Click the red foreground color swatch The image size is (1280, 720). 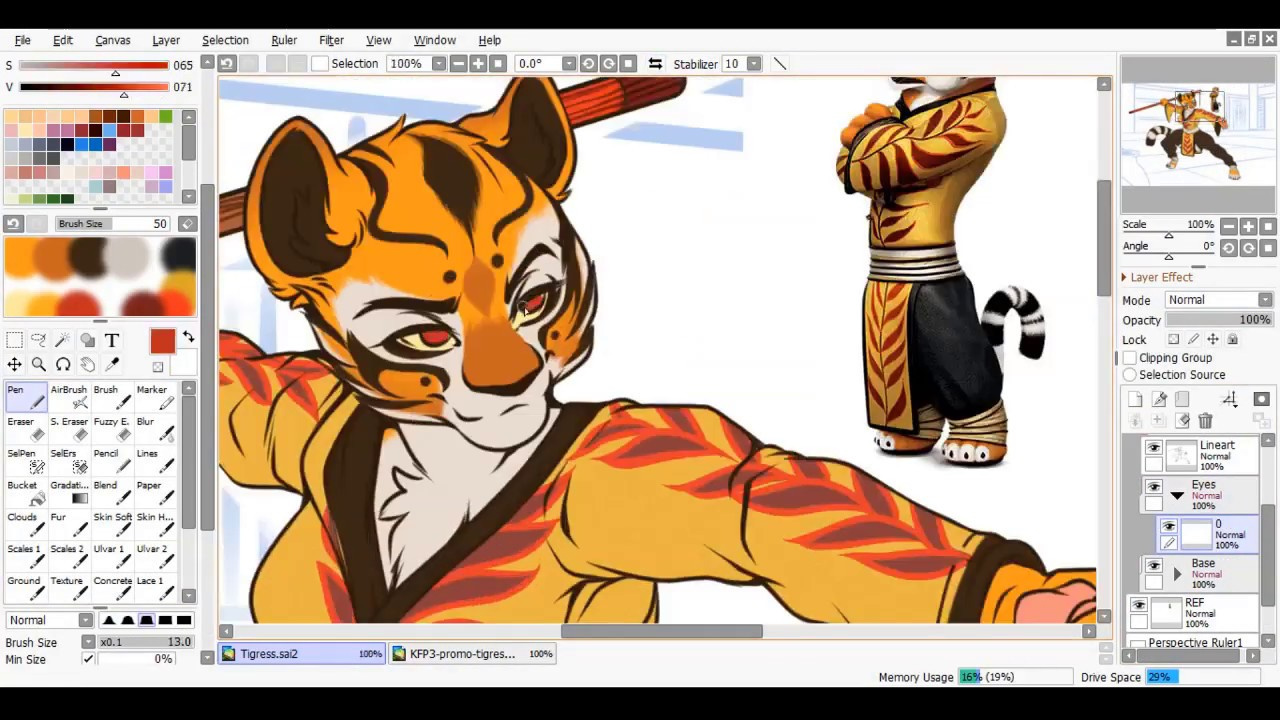coord(162,342)
